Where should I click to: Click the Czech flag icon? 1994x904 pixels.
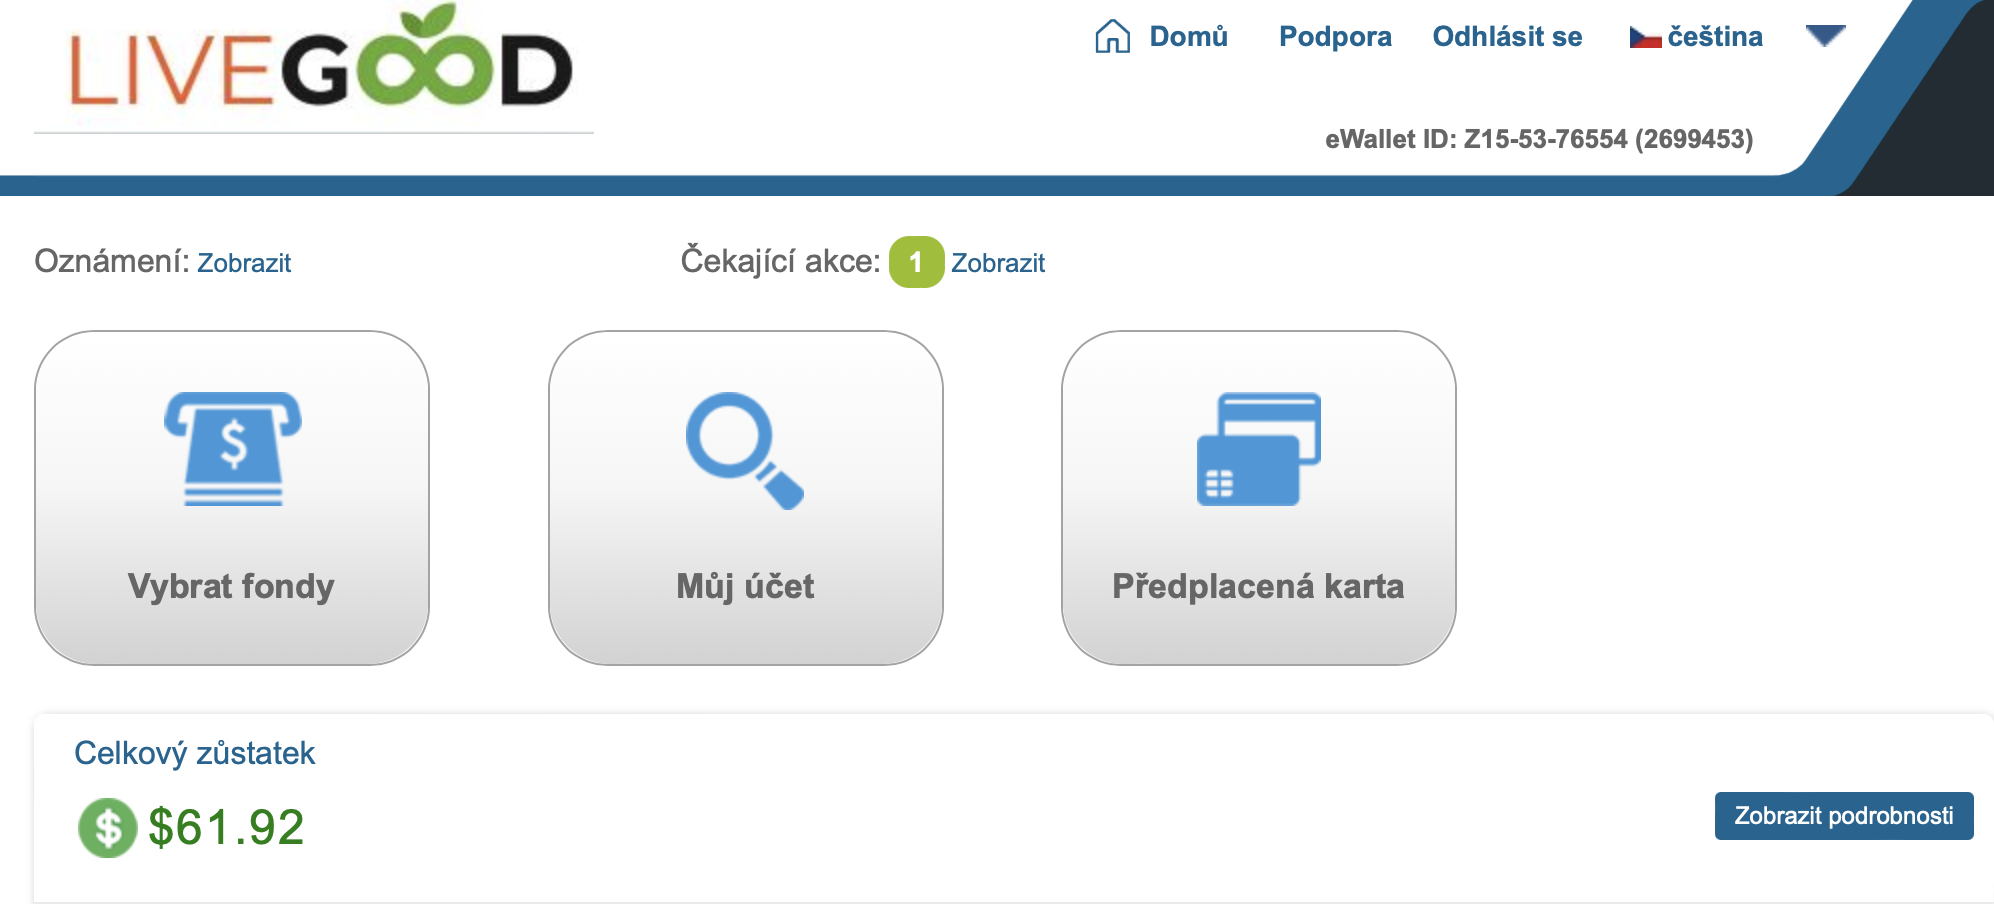click(x=1645, y=38)
